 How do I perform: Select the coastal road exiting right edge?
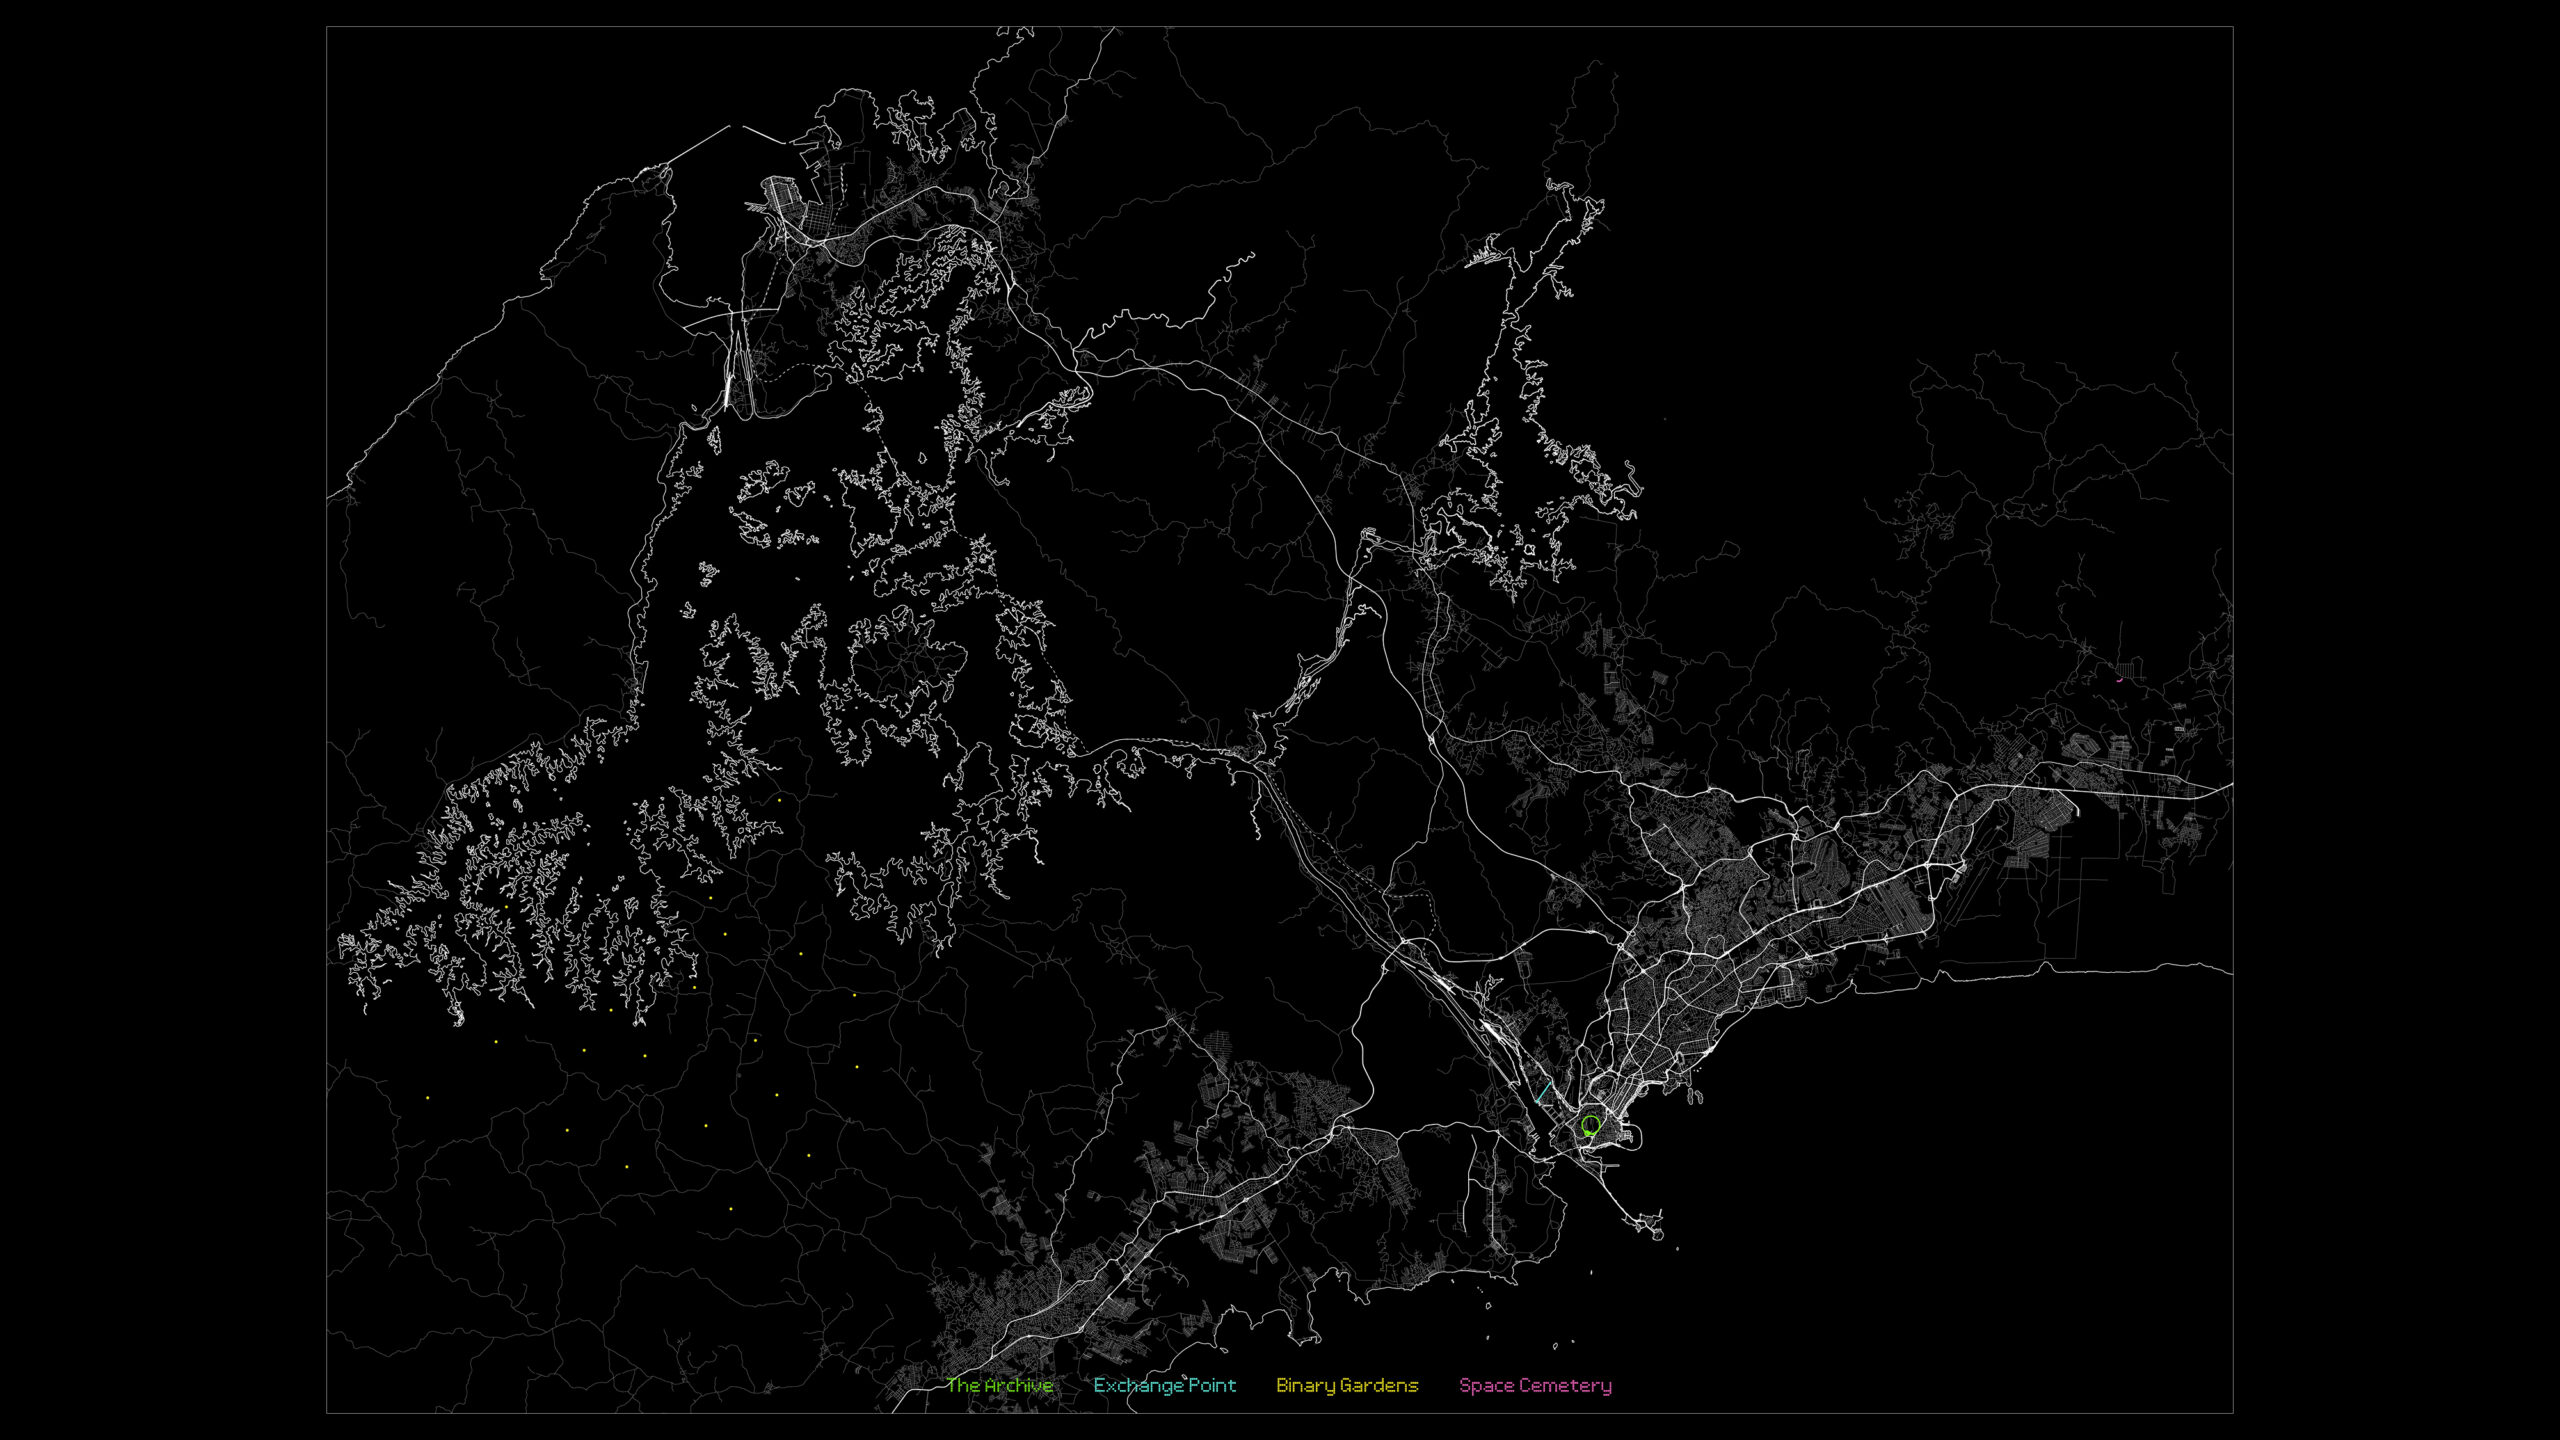[2215, 968]
